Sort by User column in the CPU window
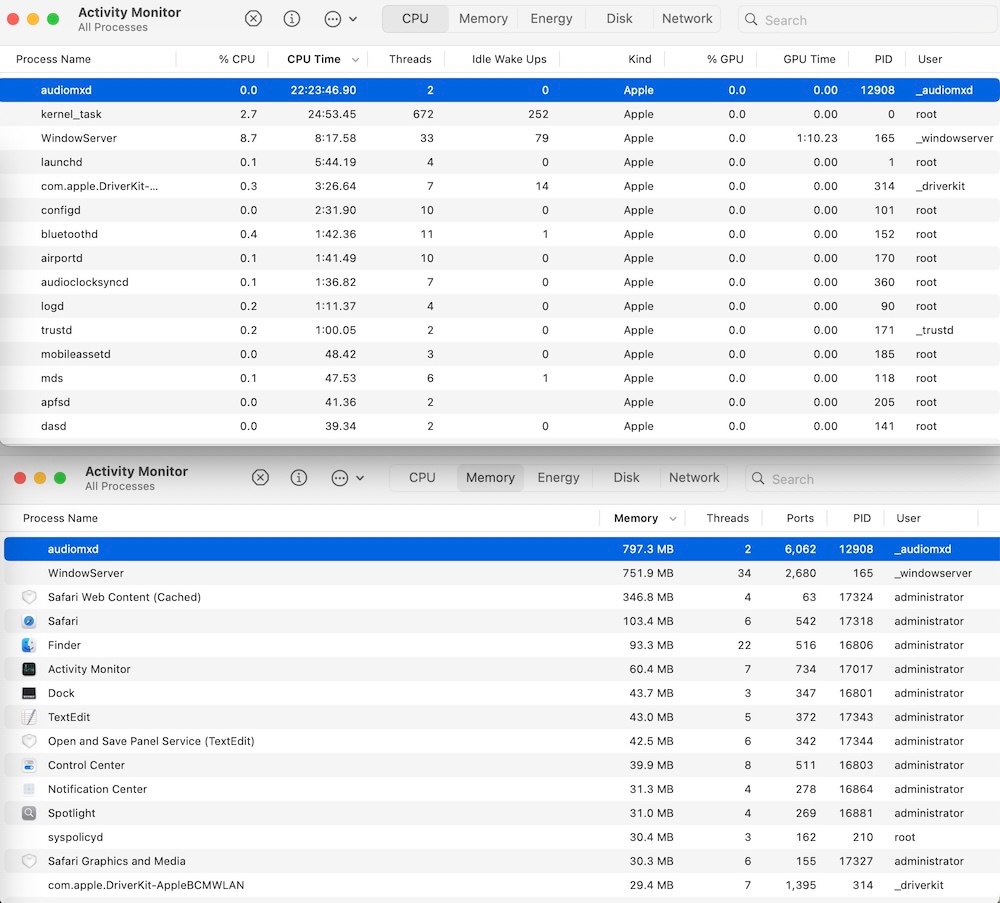This screenshot has width=1000, height=903. point(952,59)
